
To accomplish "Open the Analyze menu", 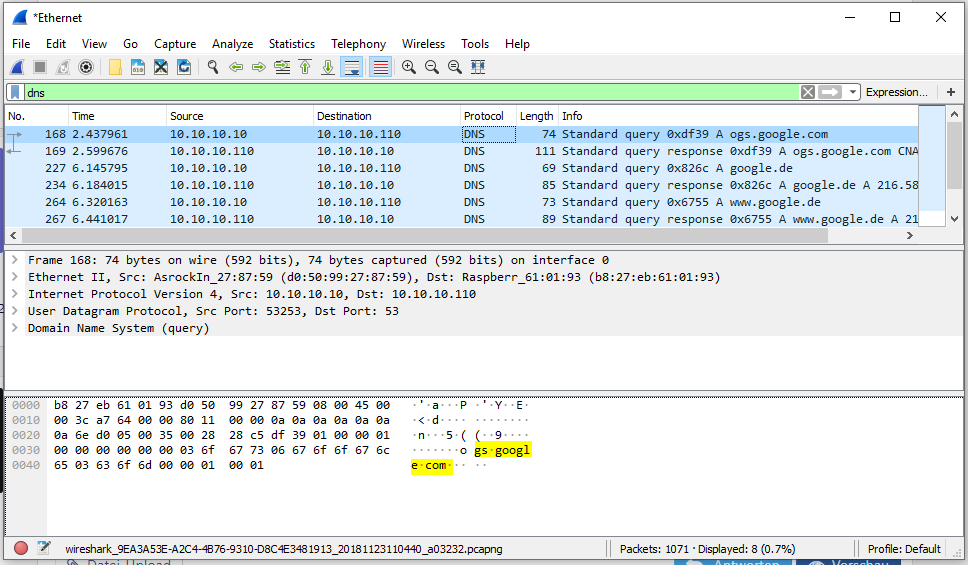I will (x=232, y=44).
